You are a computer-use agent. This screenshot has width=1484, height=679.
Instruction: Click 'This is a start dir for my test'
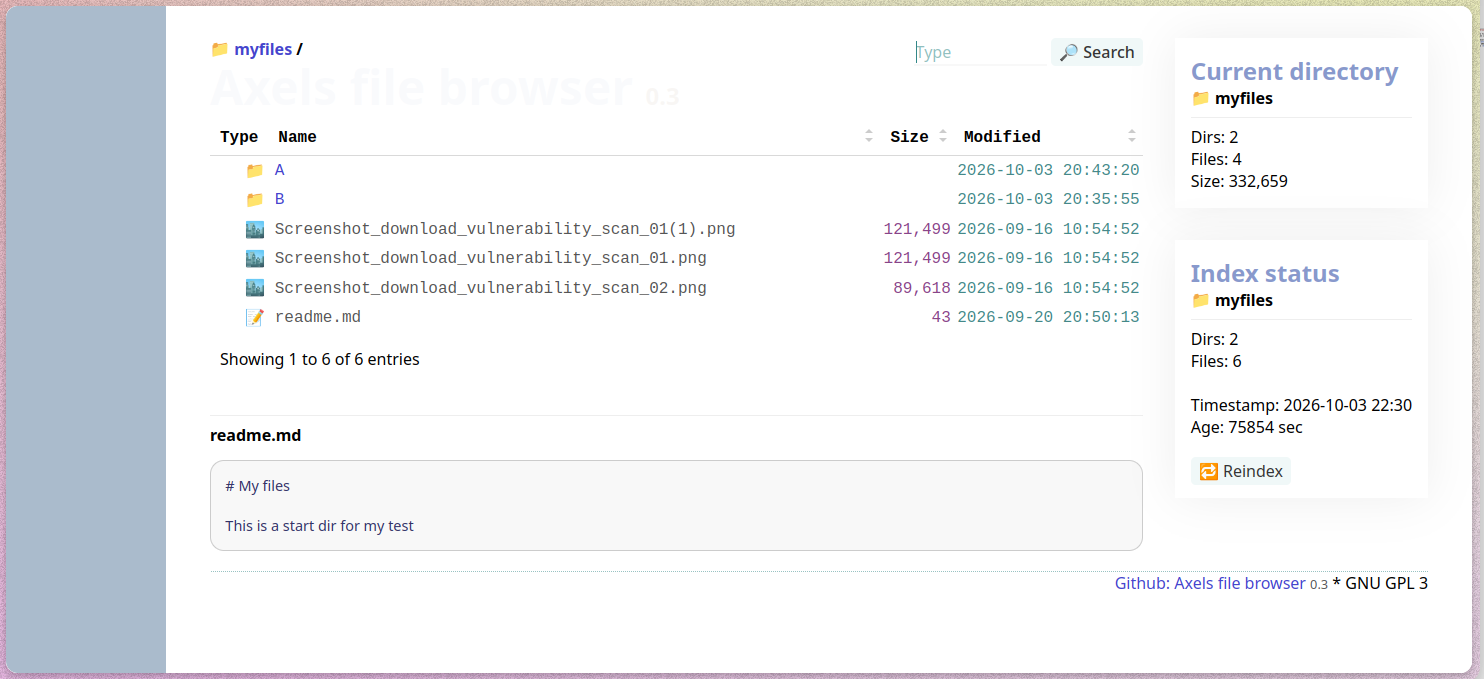(319, 526)
